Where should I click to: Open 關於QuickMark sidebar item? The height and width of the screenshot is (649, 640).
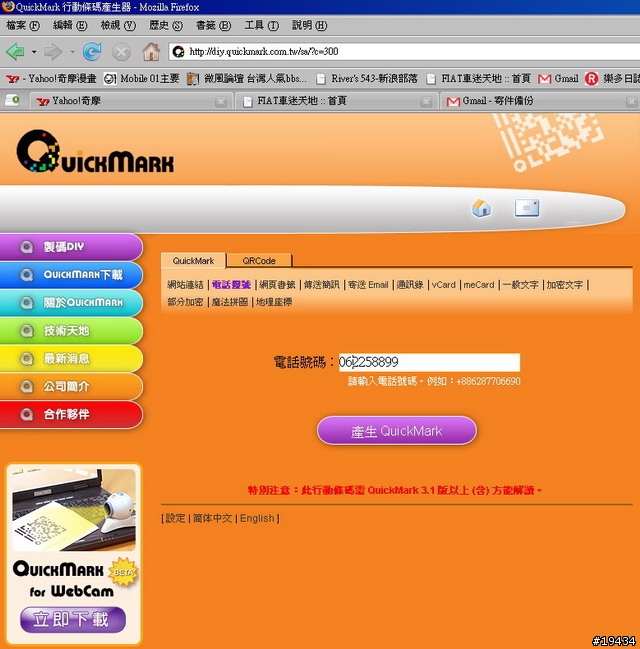[71, 303]
